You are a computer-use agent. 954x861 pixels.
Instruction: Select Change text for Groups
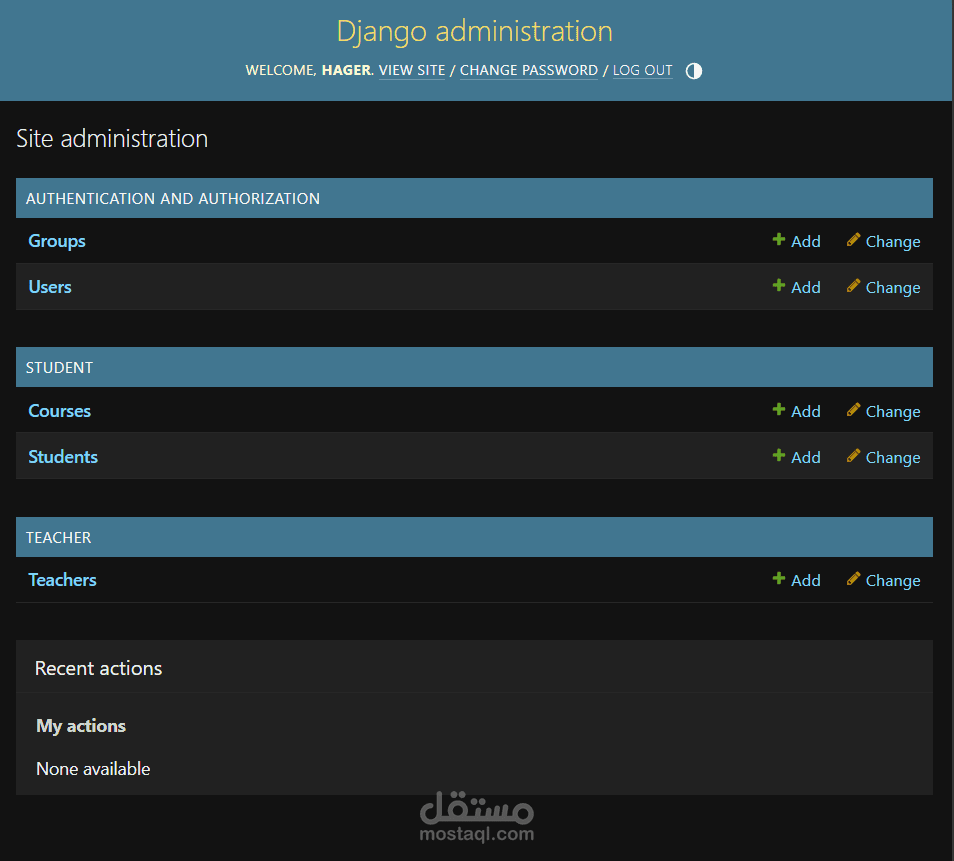point(893,242)
